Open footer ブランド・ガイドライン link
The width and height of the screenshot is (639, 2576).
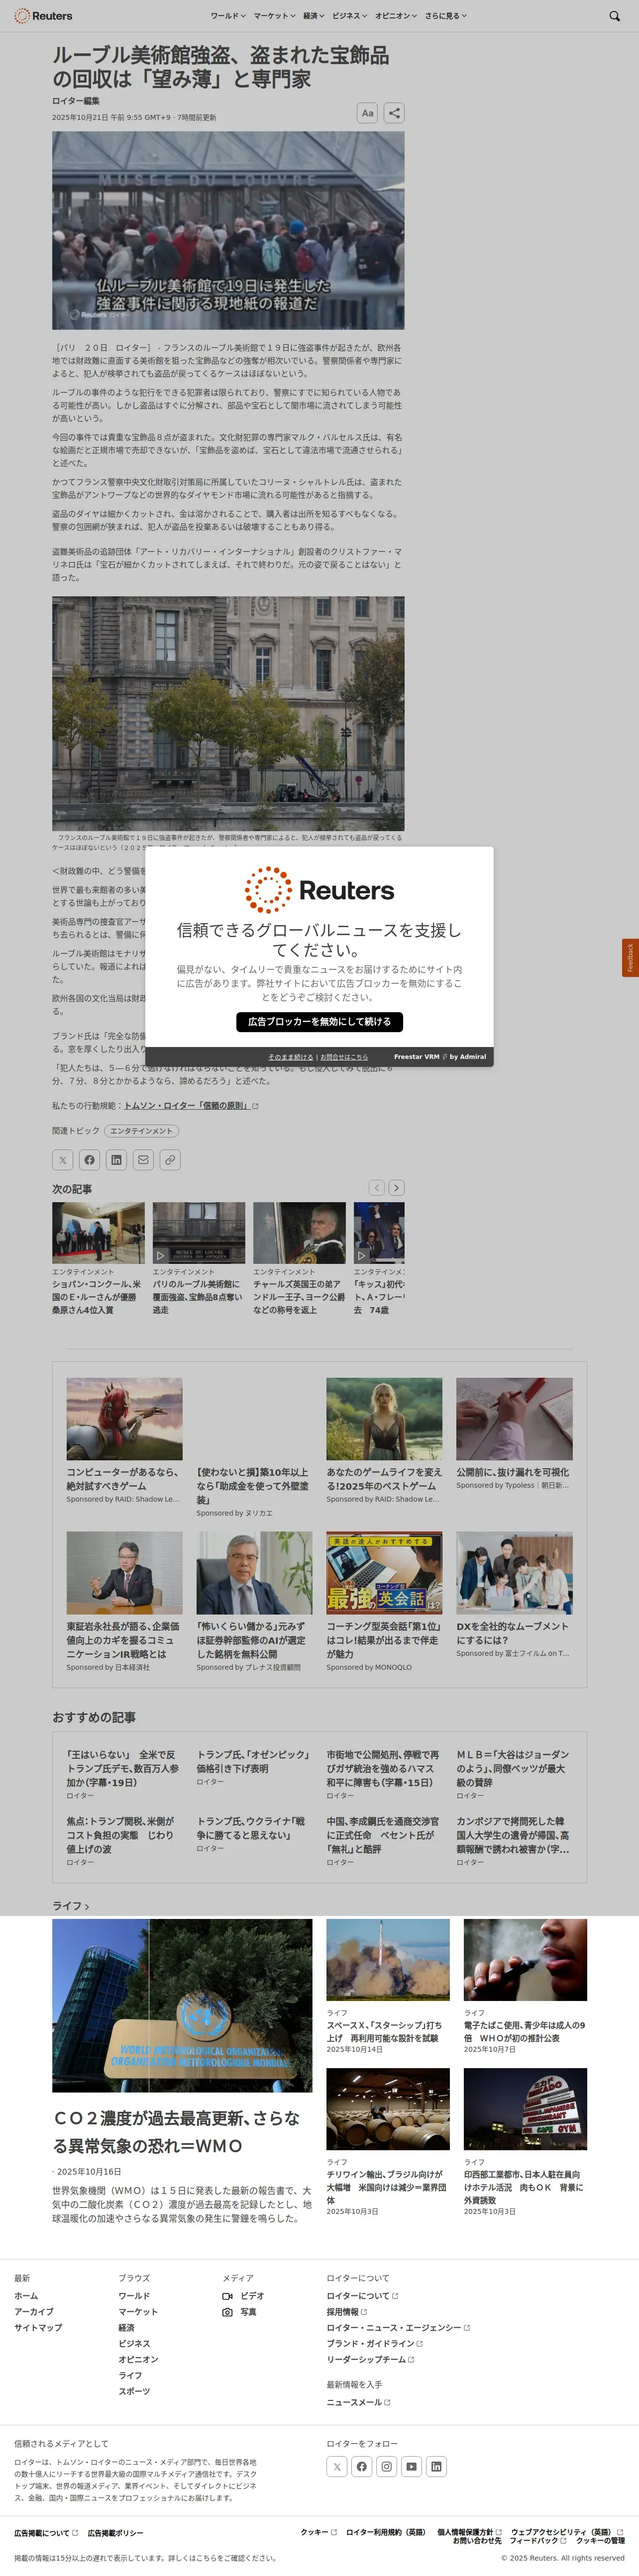(374, 2343)
